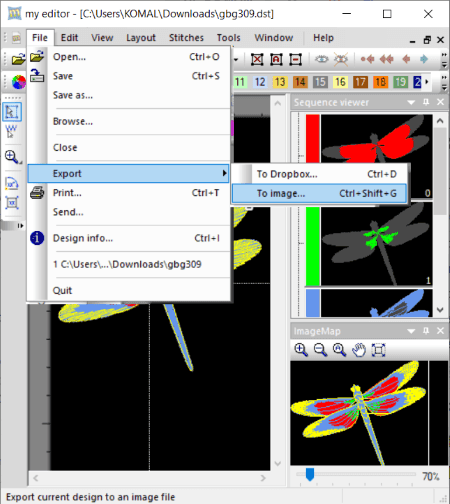Viewport: 450px width, 504px height.
Task: Choose the resize frame tool in left toolbar
Action: click(12, 203)
